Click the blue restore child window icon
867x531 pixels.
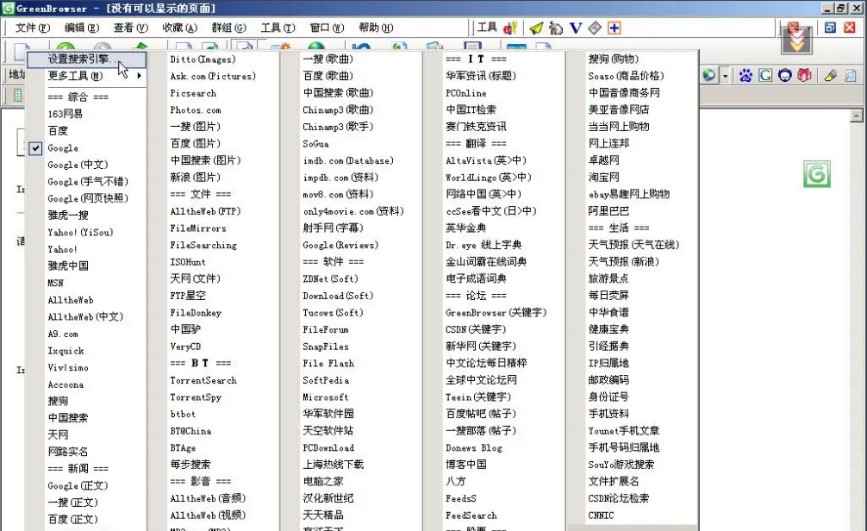click(x=830, y=28)
